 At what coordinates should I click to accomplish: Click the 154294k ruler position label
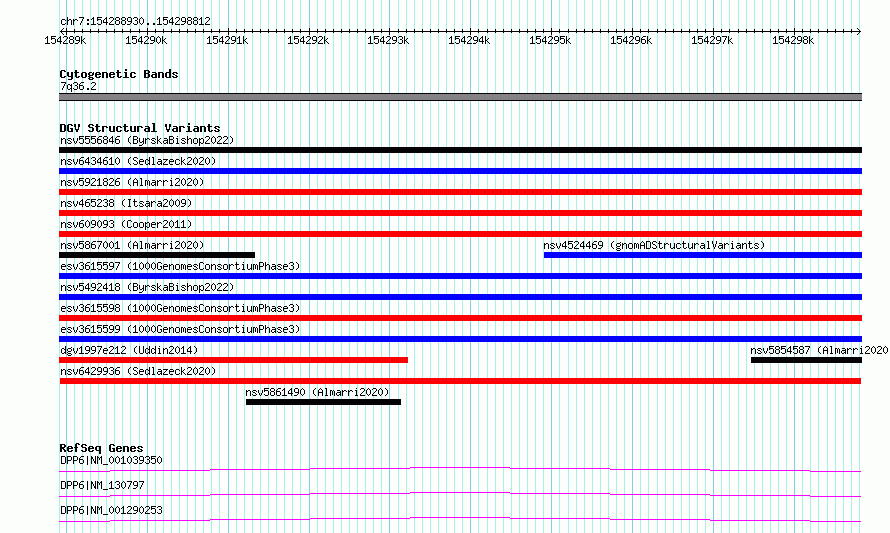pos(469,40)
